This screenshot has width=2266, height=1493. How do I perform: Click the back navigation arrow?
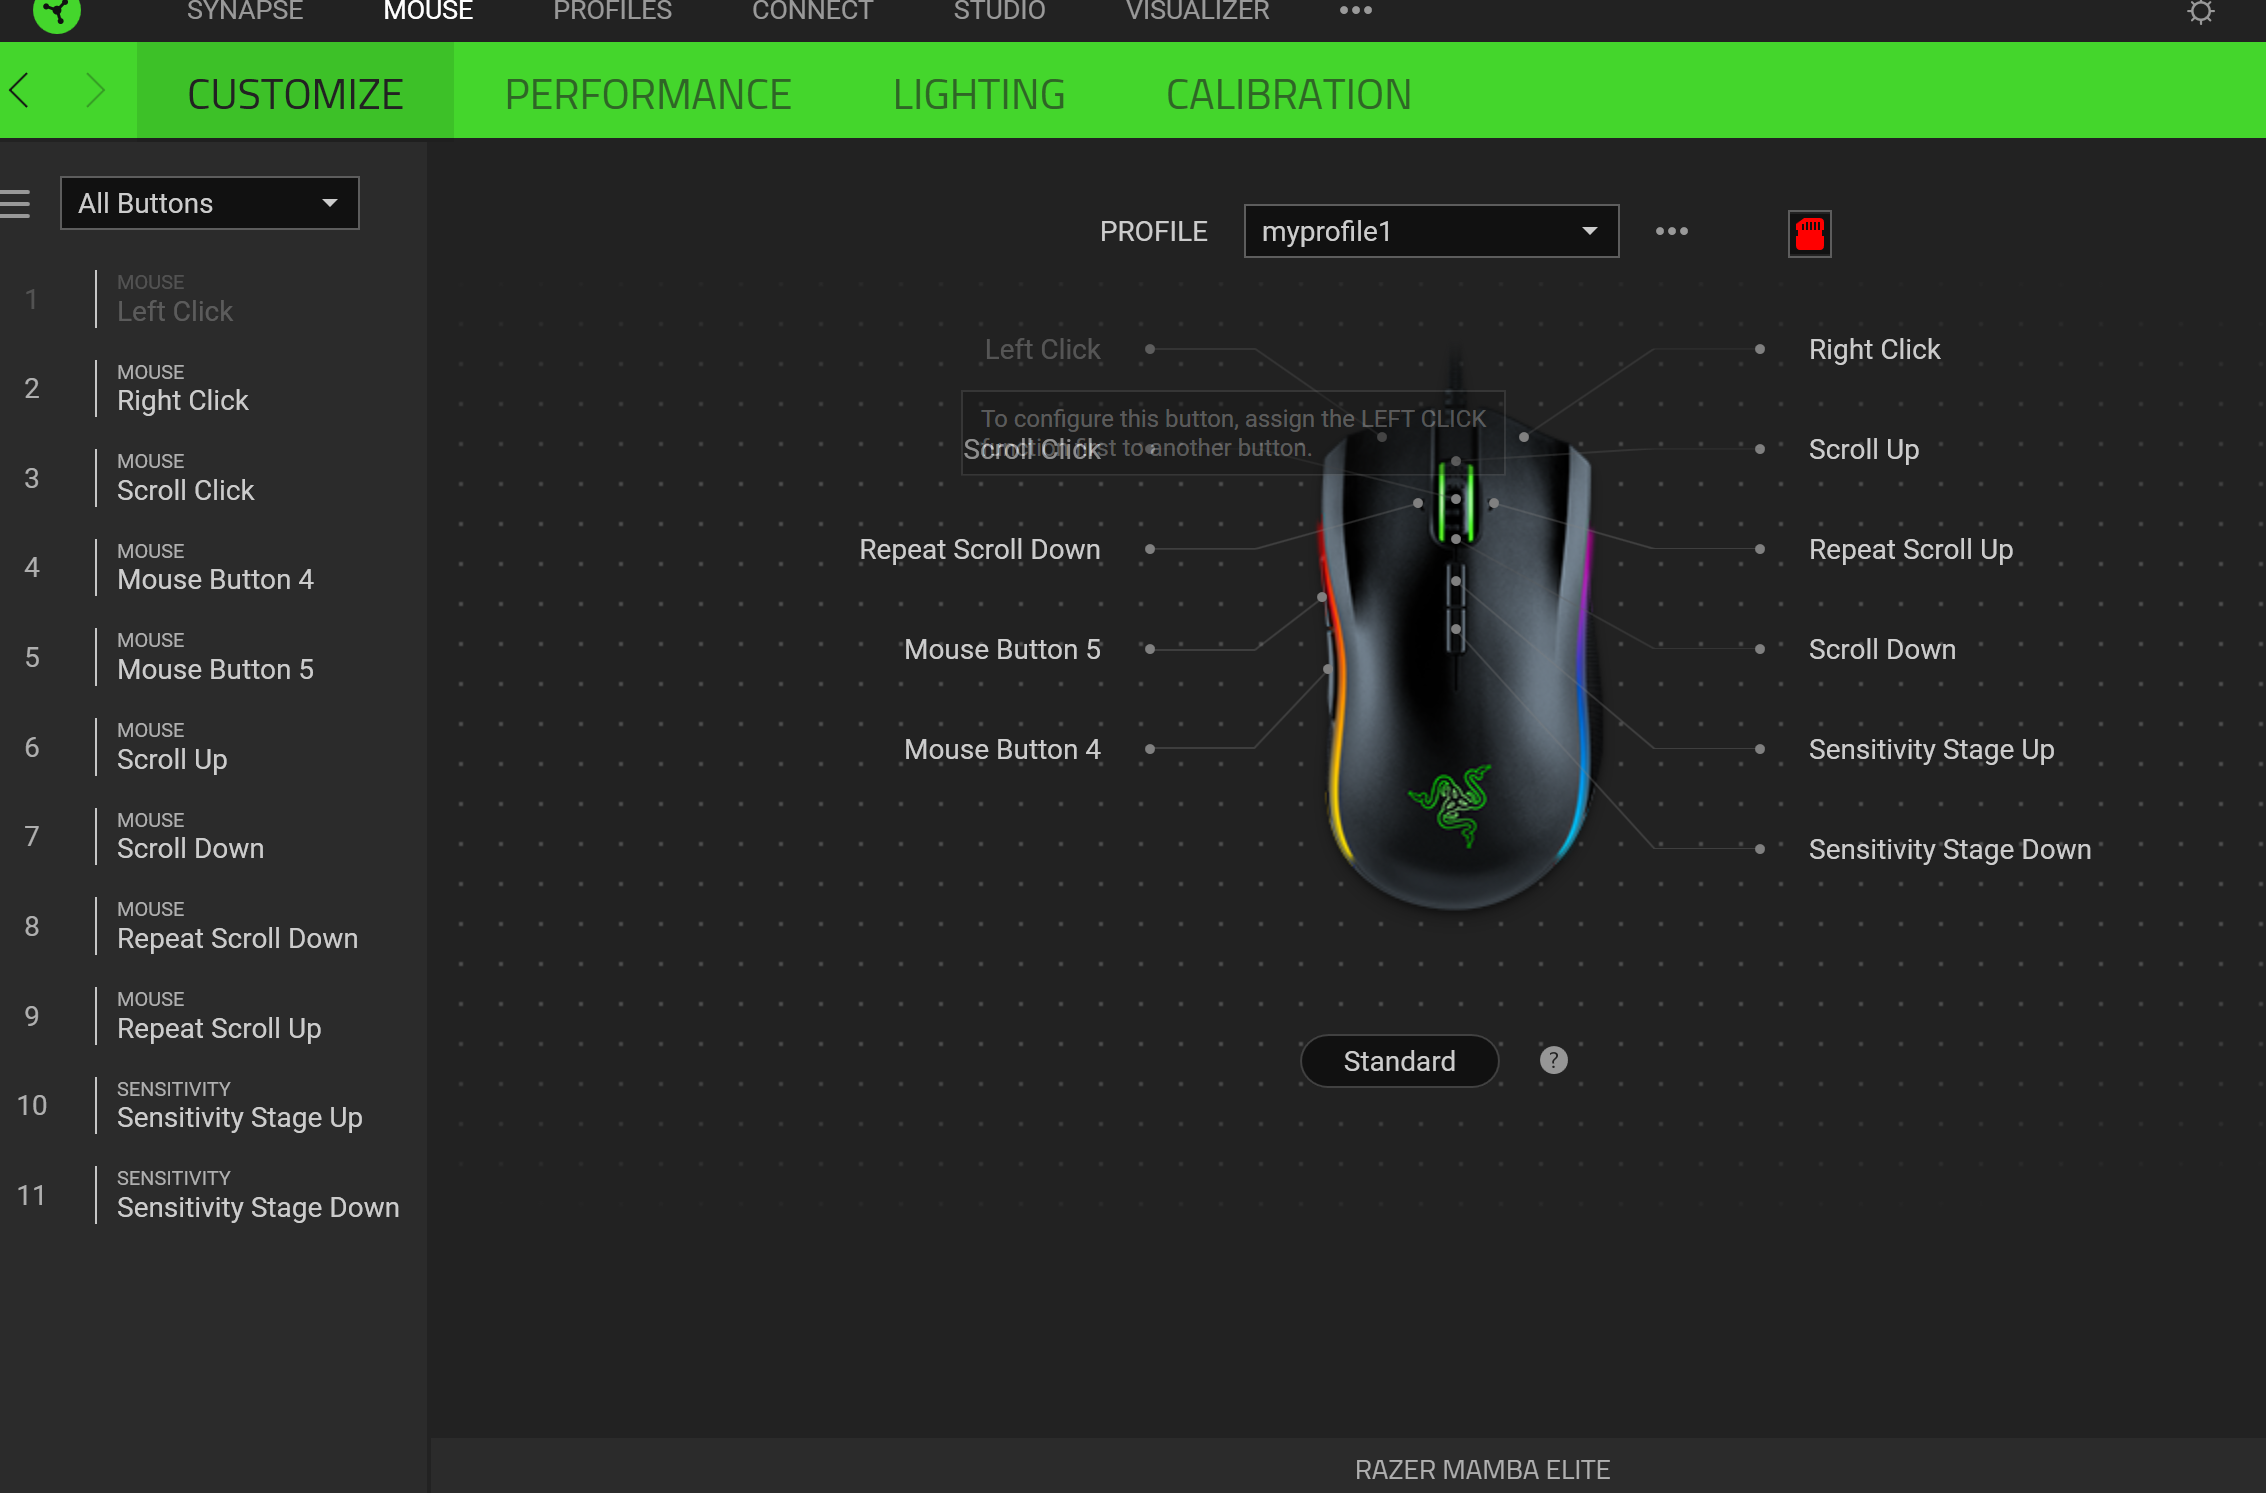coord(20,90)
